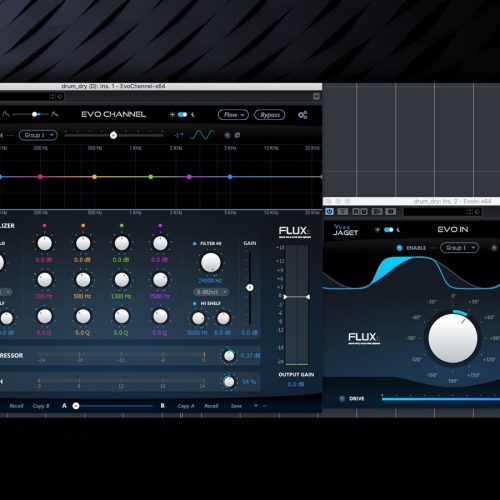Click the Evo.In bypass power icon
Image resolution: width=500 pixels, height=500 pixels.
pos(329,211)
